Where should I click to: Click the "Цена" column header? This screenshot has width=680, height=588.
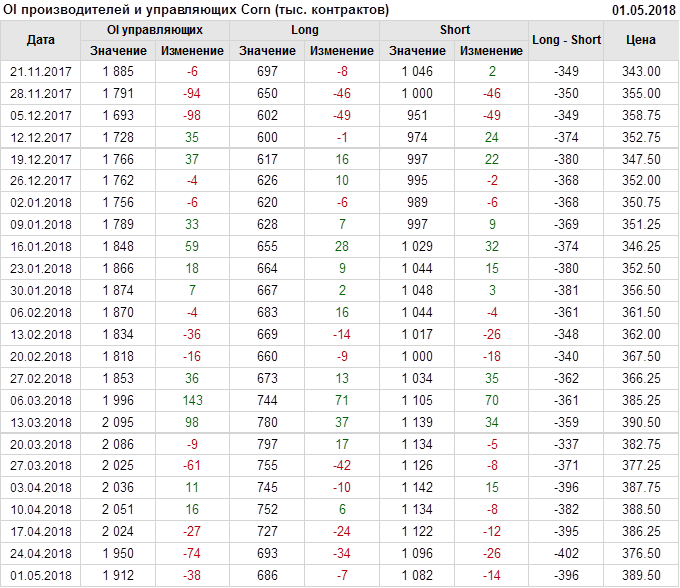tap(641, 40)
